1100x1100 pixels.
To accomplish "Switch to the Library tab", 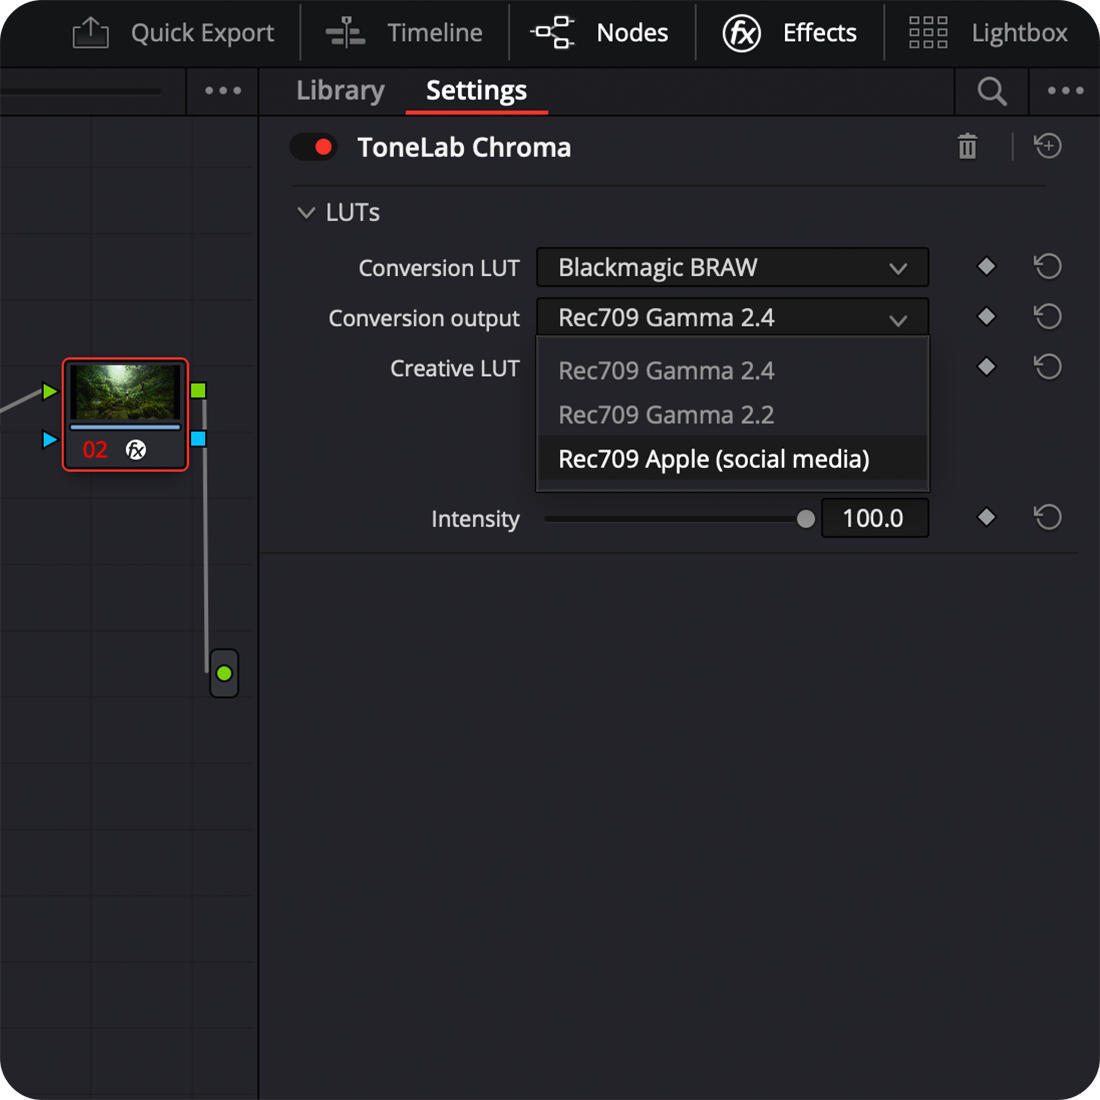I will 340,91.
